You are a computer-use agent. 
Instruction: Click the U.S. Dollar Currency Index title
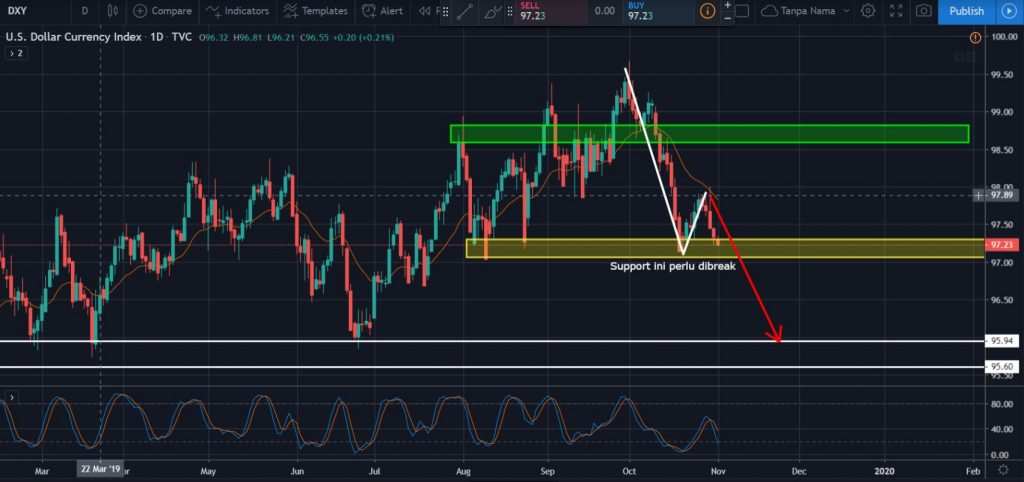[x=73, y=38]
